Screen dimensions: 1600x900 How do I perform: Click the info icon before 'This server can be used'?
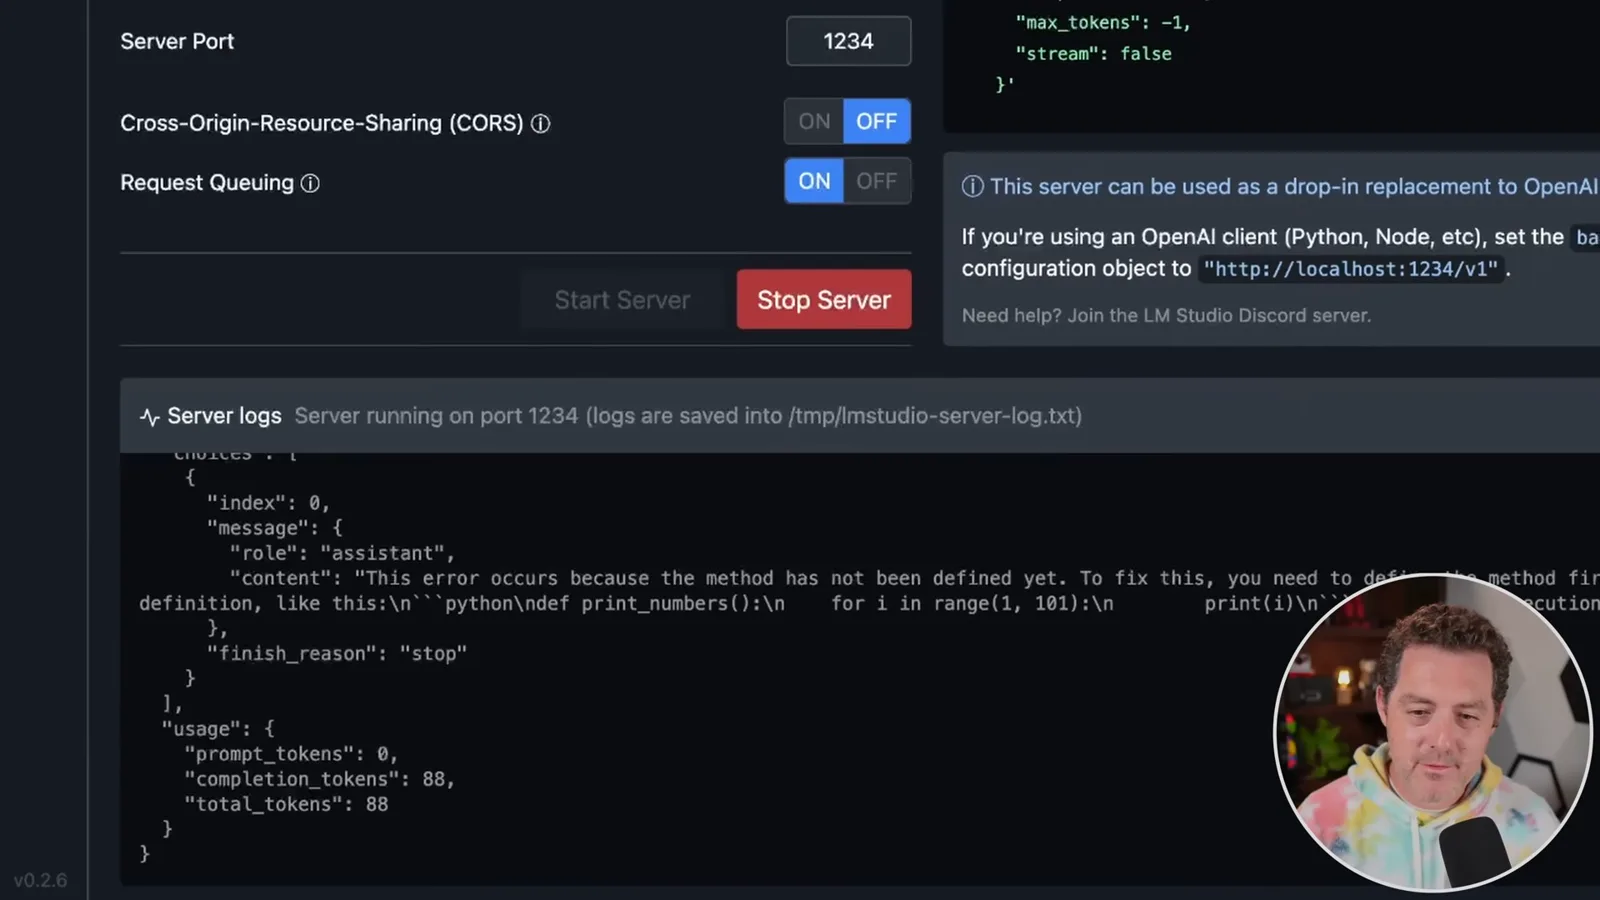click(x=972, y=186)
